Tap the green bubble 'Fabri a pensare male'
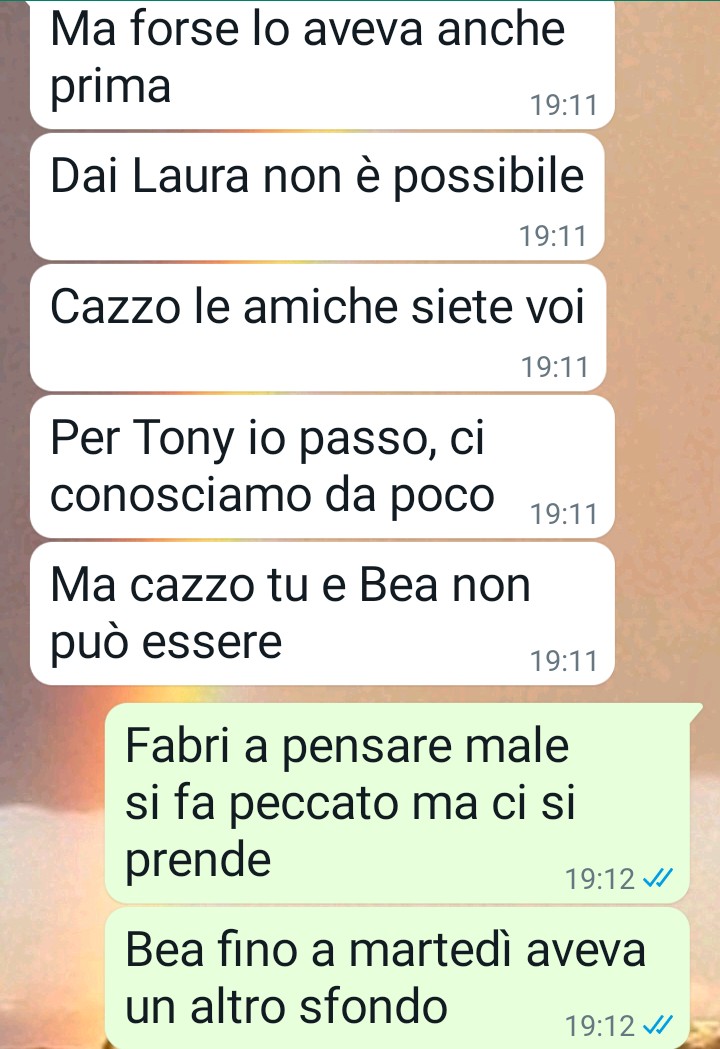The height and width of the screenshot is (1049, 720). click(x=399, y=803)
